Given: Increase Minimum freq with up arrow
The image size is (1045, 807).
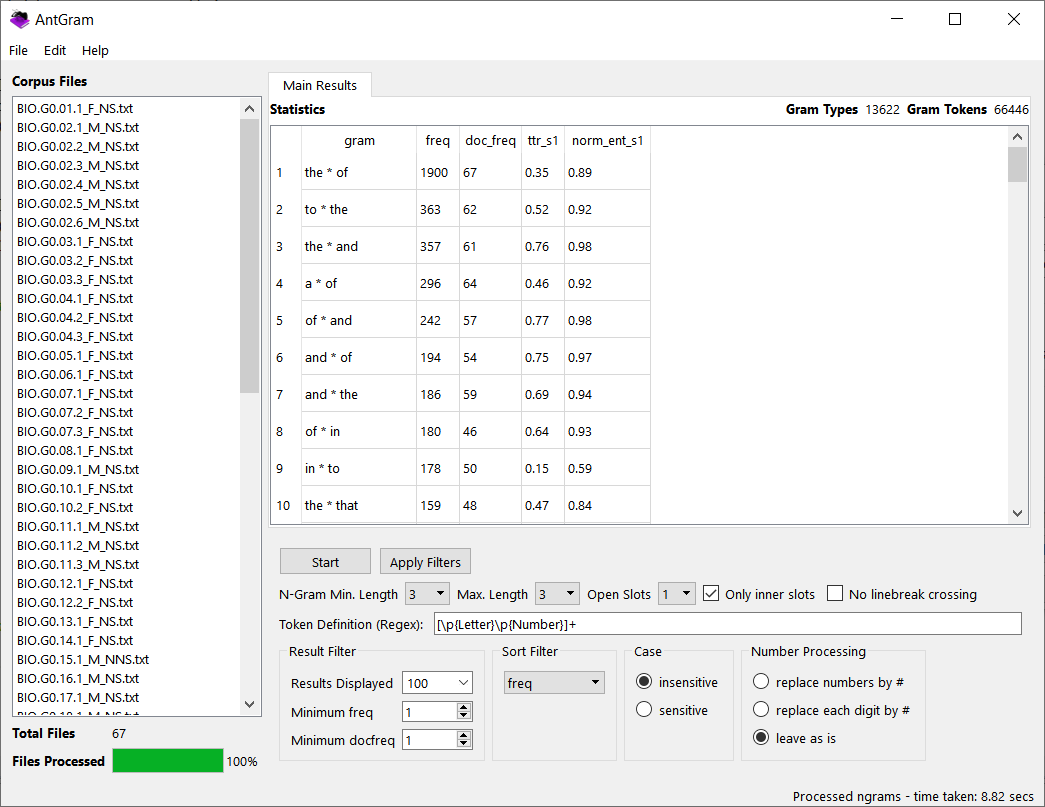Looking at the screenshot, I should 463,708.
